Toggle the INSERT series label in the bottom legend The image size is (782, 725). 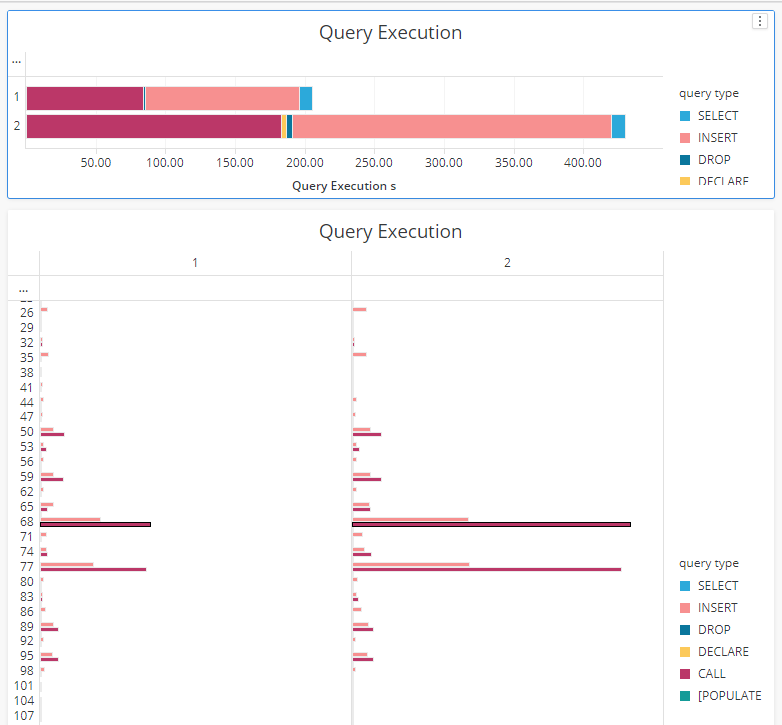click(717, 608)
